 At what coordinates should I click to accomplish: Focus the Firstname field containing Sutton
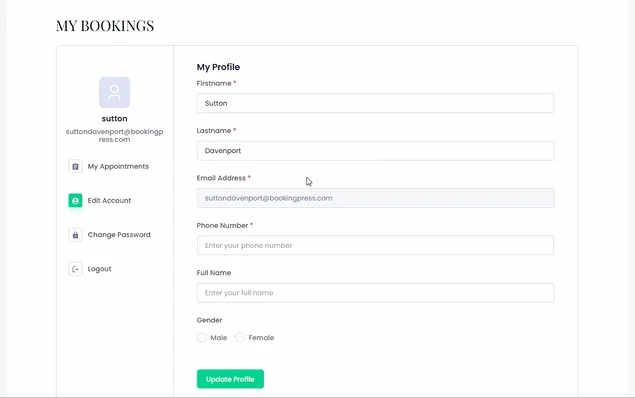[x=375, y=103]
